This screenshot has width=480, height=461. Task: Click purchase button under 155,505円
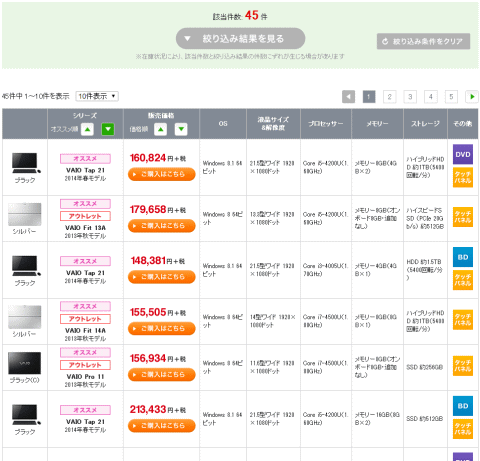pos(162,329)
